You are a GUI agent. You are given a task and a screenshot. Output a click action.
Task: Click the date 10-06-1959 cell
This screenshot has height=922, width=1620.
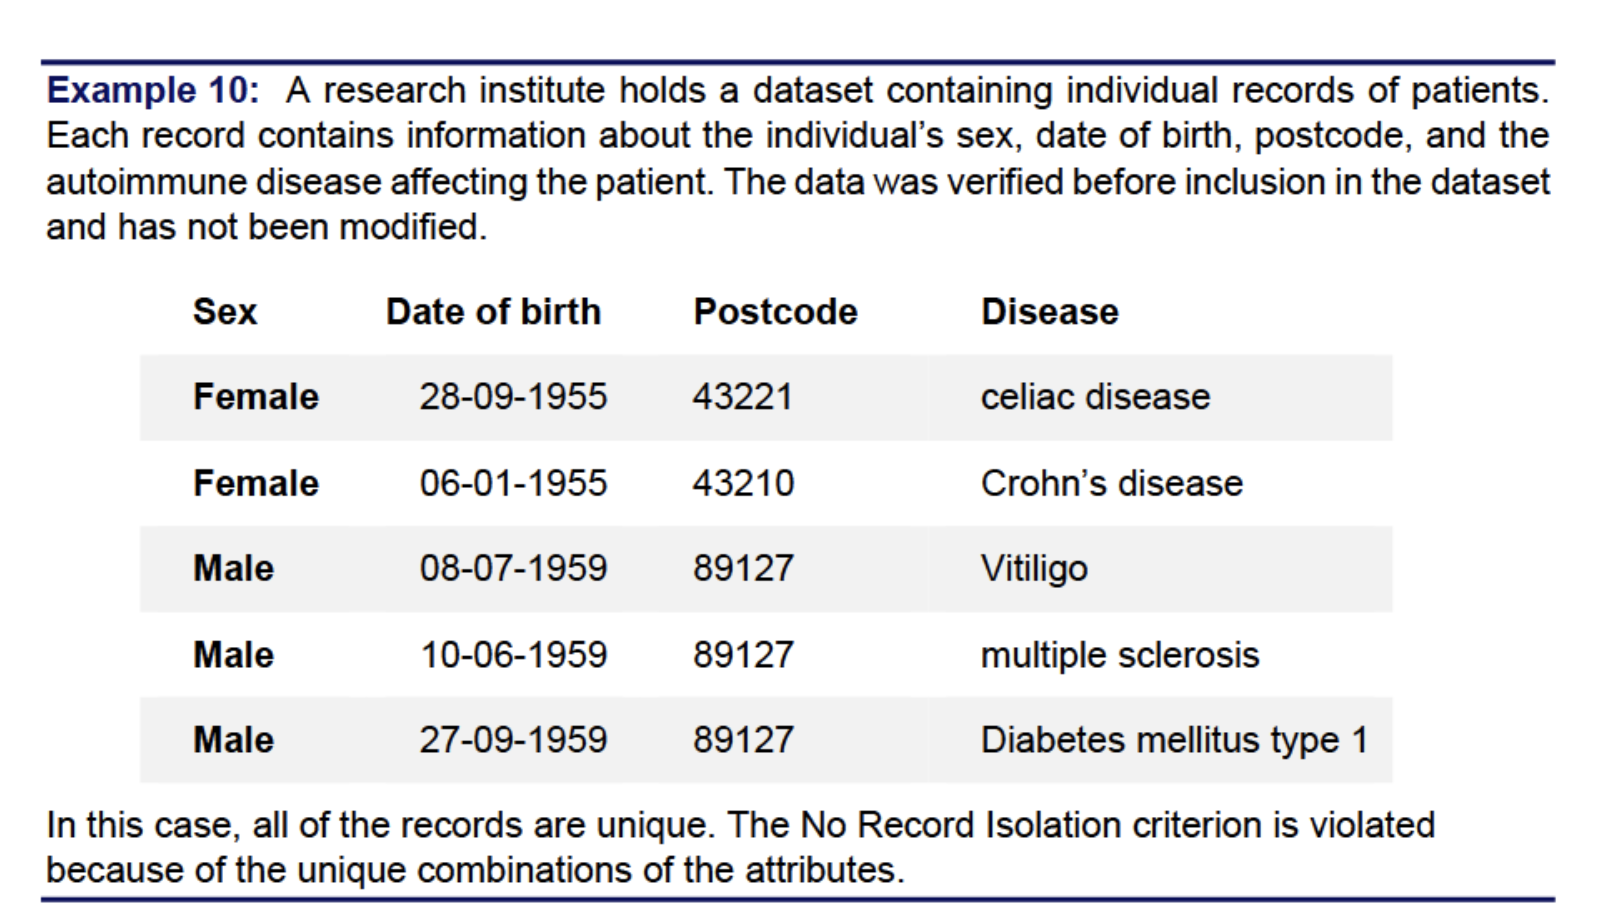(x=513, y=655)
